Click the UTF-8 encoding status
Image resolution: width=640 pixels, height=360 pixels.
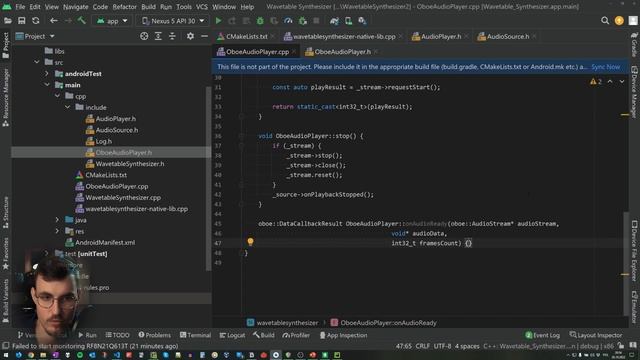[442, 346]
